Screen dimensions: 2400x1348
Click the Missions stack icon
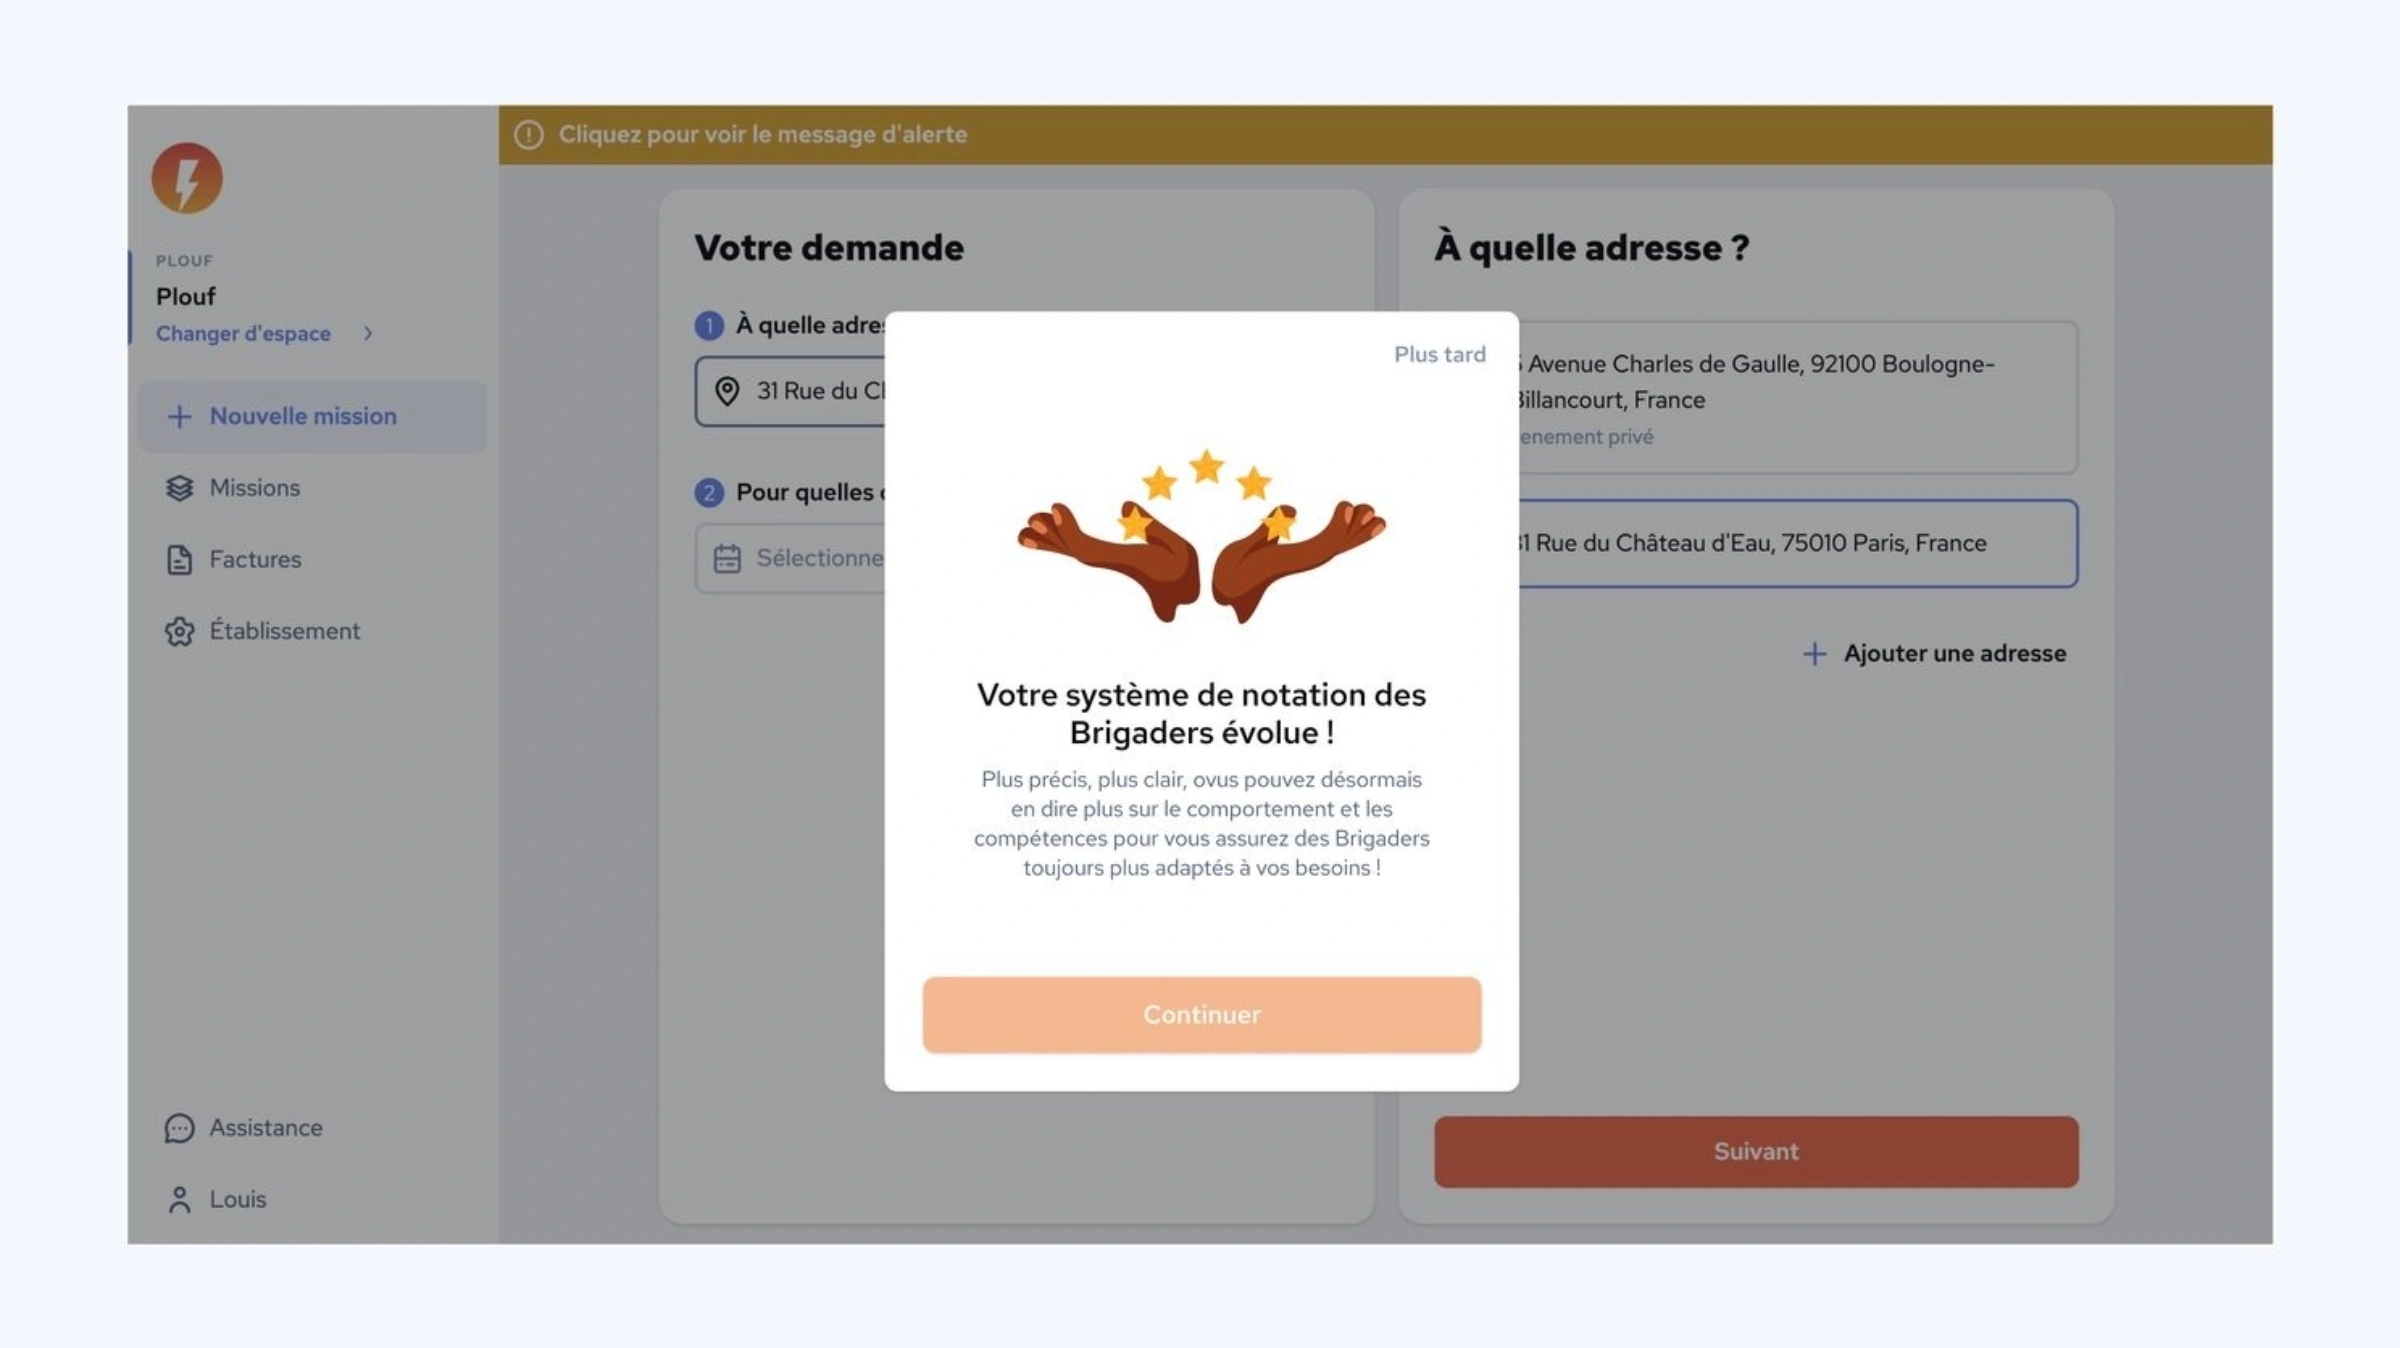coord(179,488)
